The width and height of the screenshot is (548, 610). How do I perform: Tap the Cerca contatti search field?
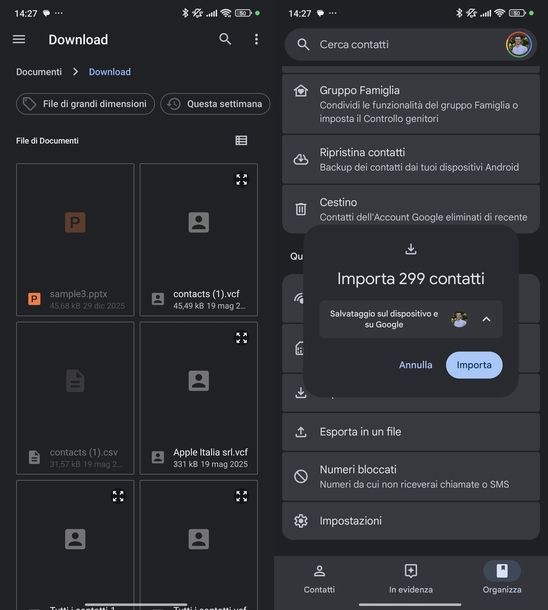[411, 44]
